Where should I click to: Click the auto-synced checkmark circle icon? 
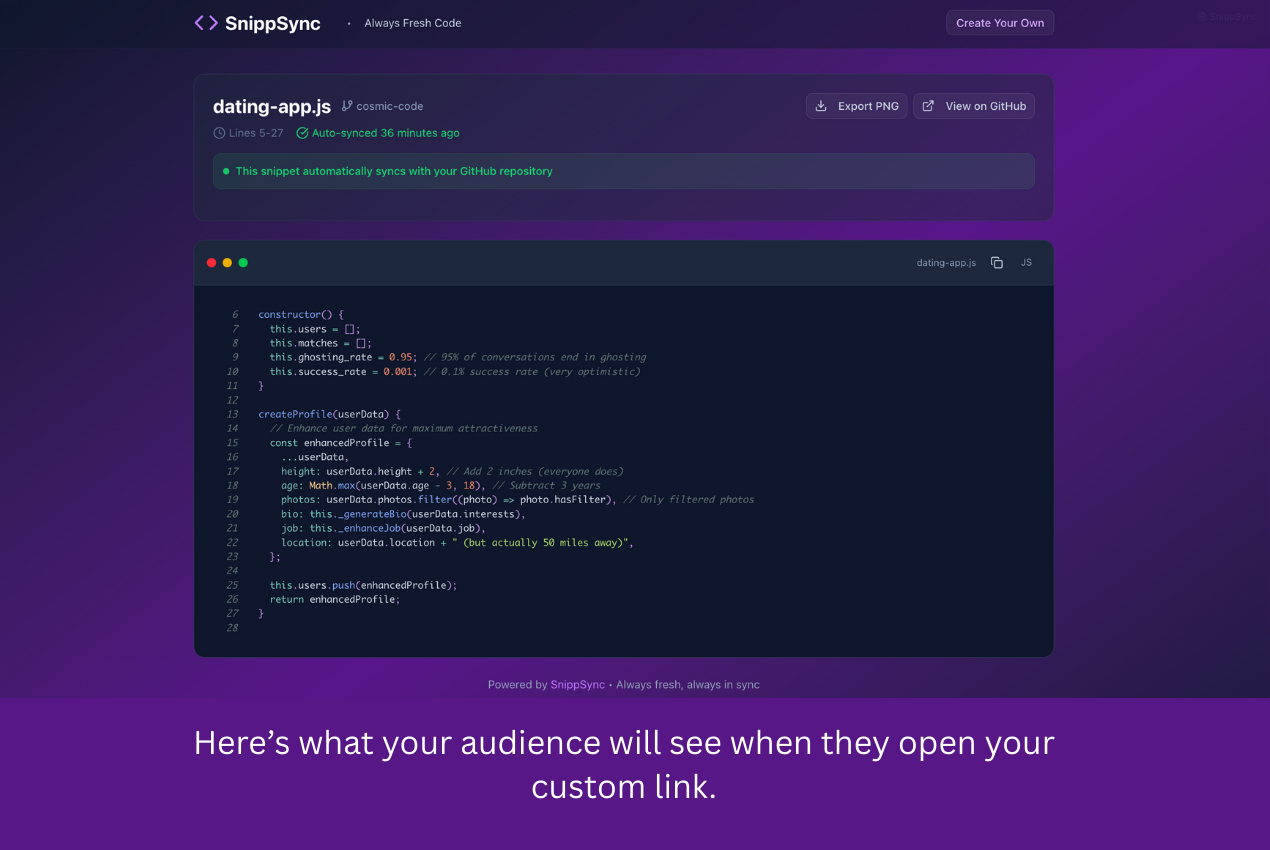(302, 133)
